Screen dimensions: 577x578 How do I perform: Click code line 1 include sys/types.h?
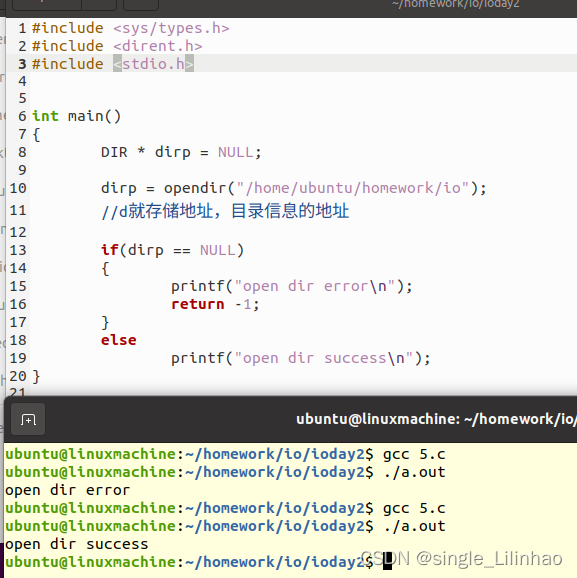pyautogui.click(x=131, y=28)
